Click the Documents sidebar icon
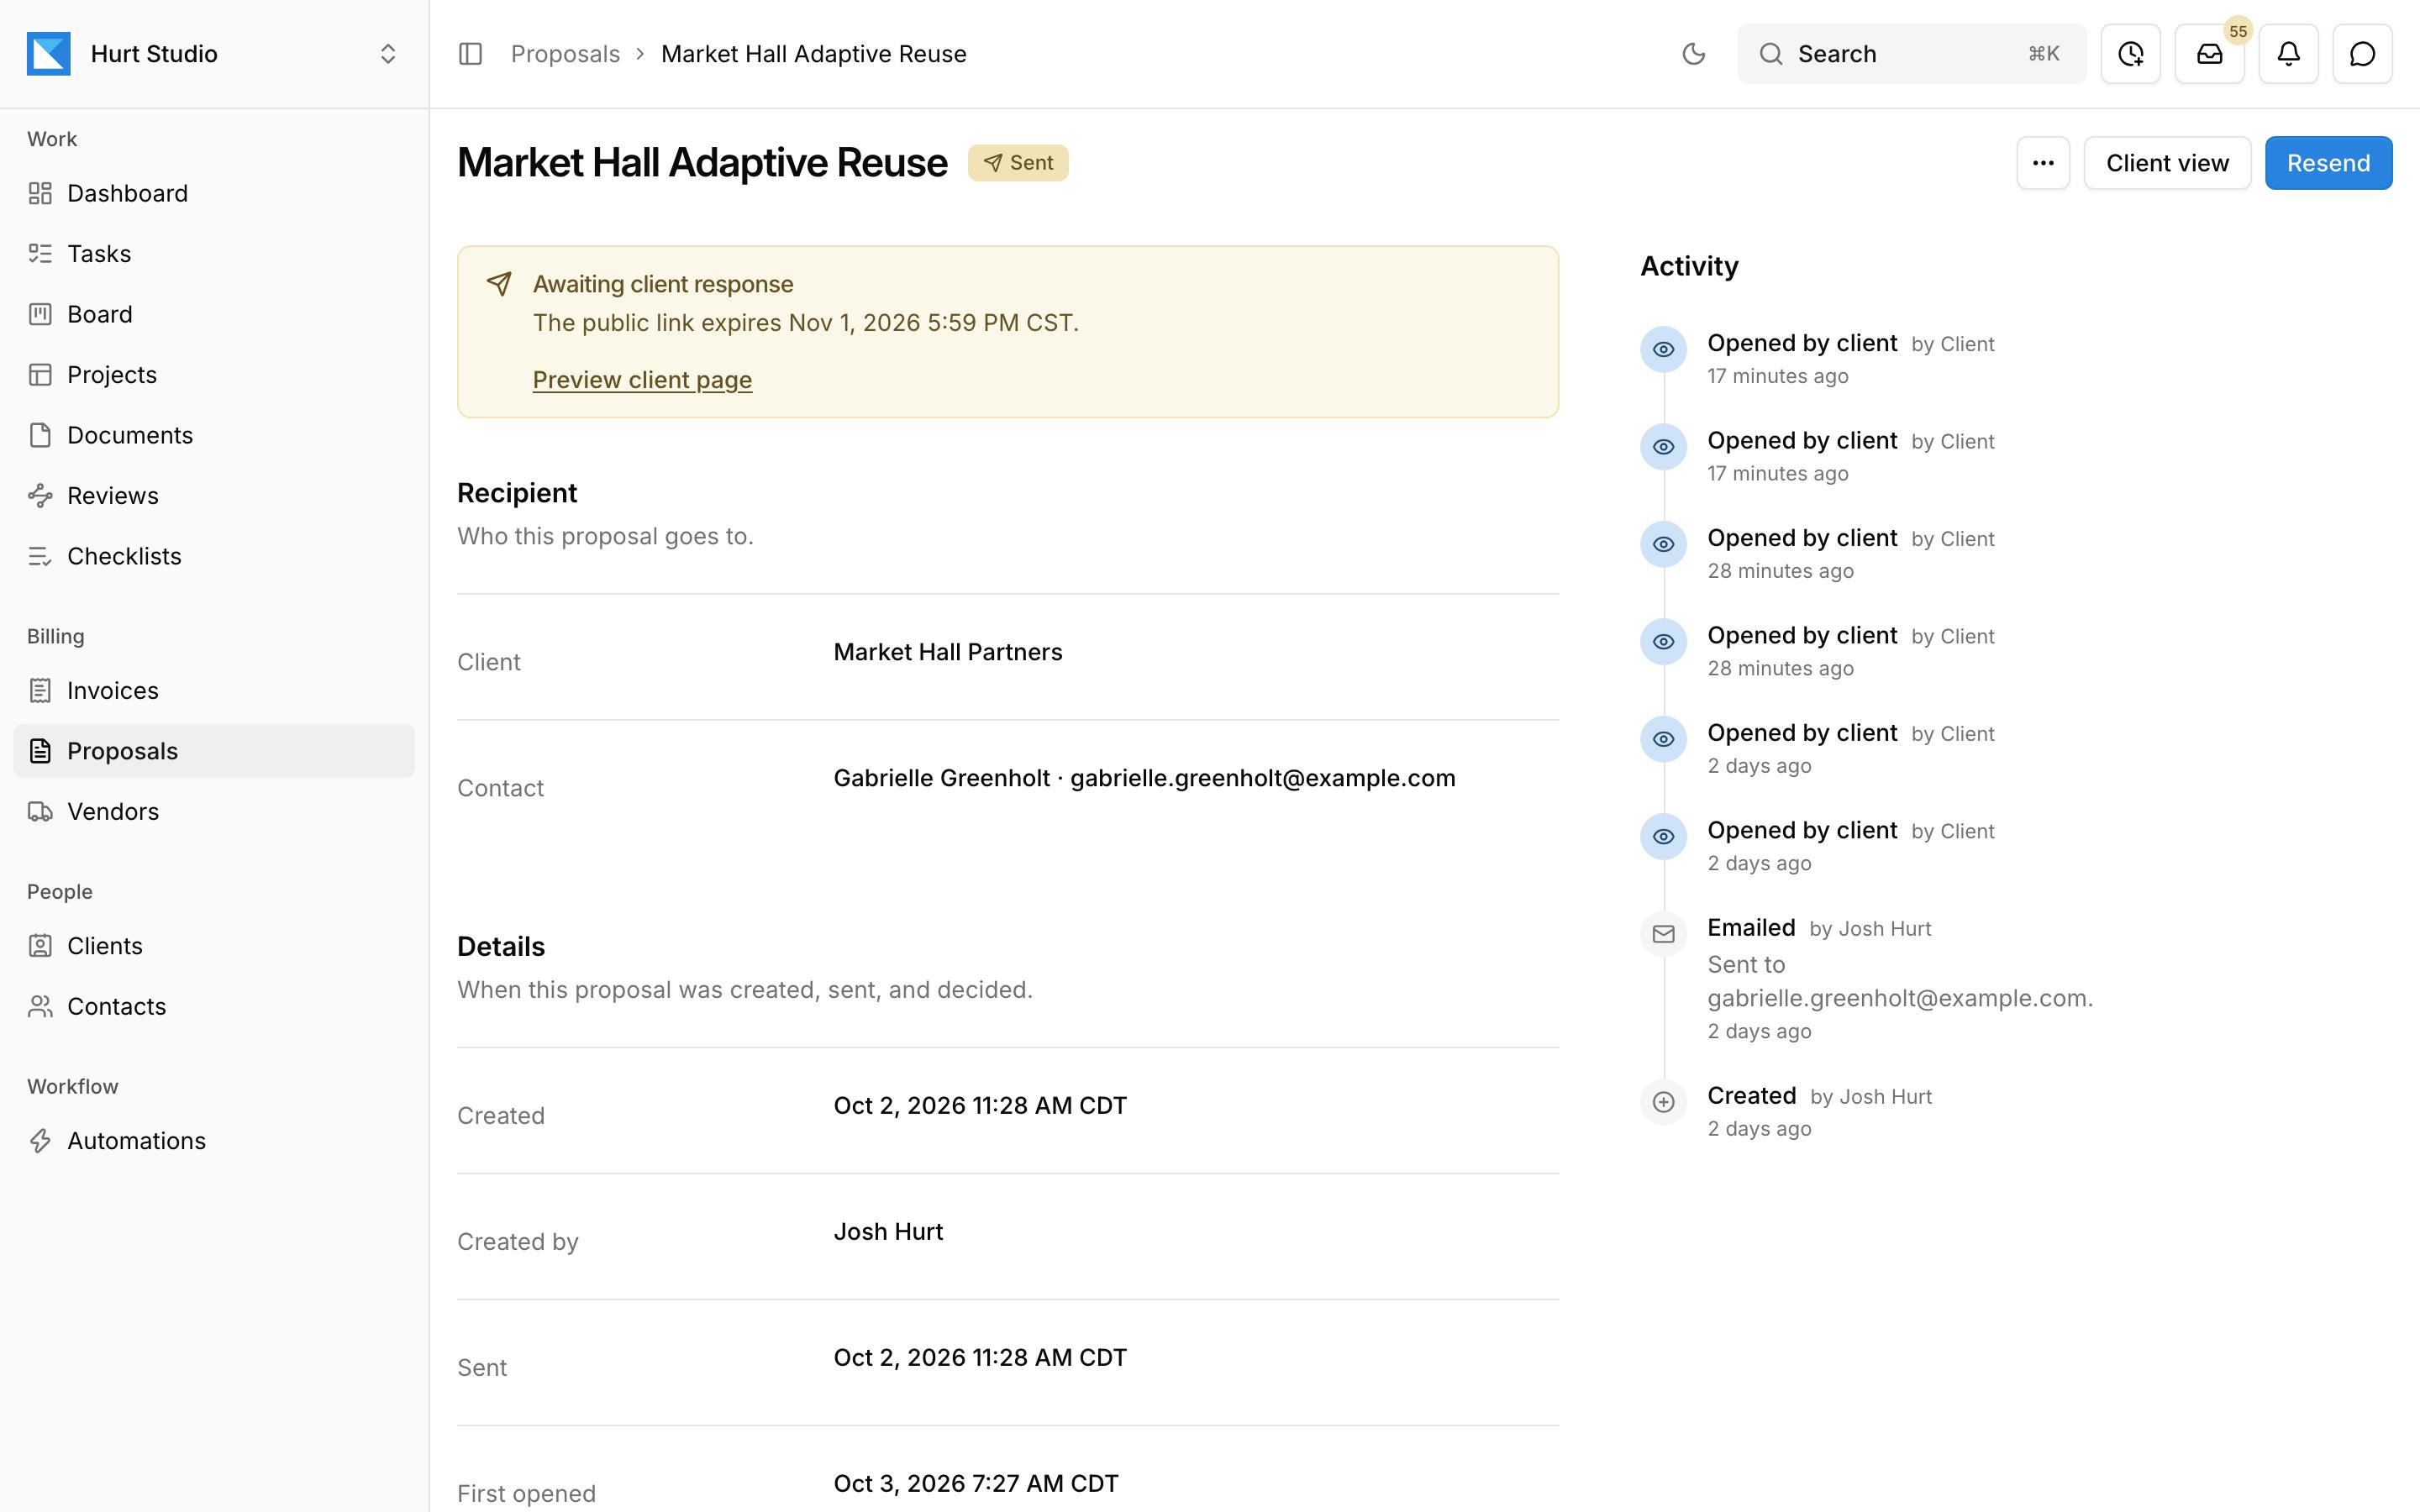The height and width of the screenshot is (1512, 2420). pyautogui.click(x=40, y=435)
